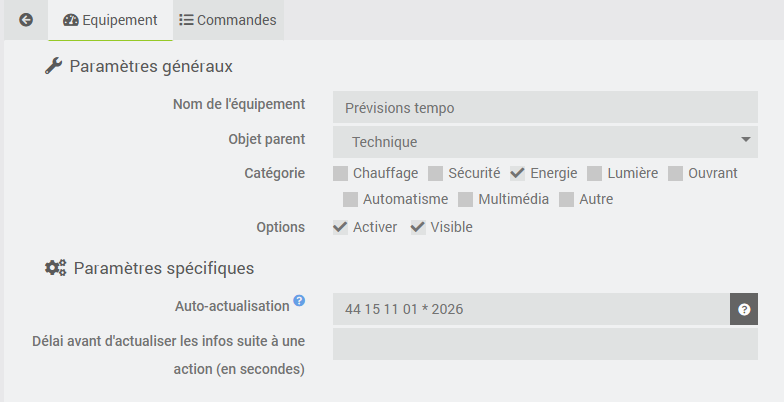Click the cron helper question mark button

[x=744, y=310]
